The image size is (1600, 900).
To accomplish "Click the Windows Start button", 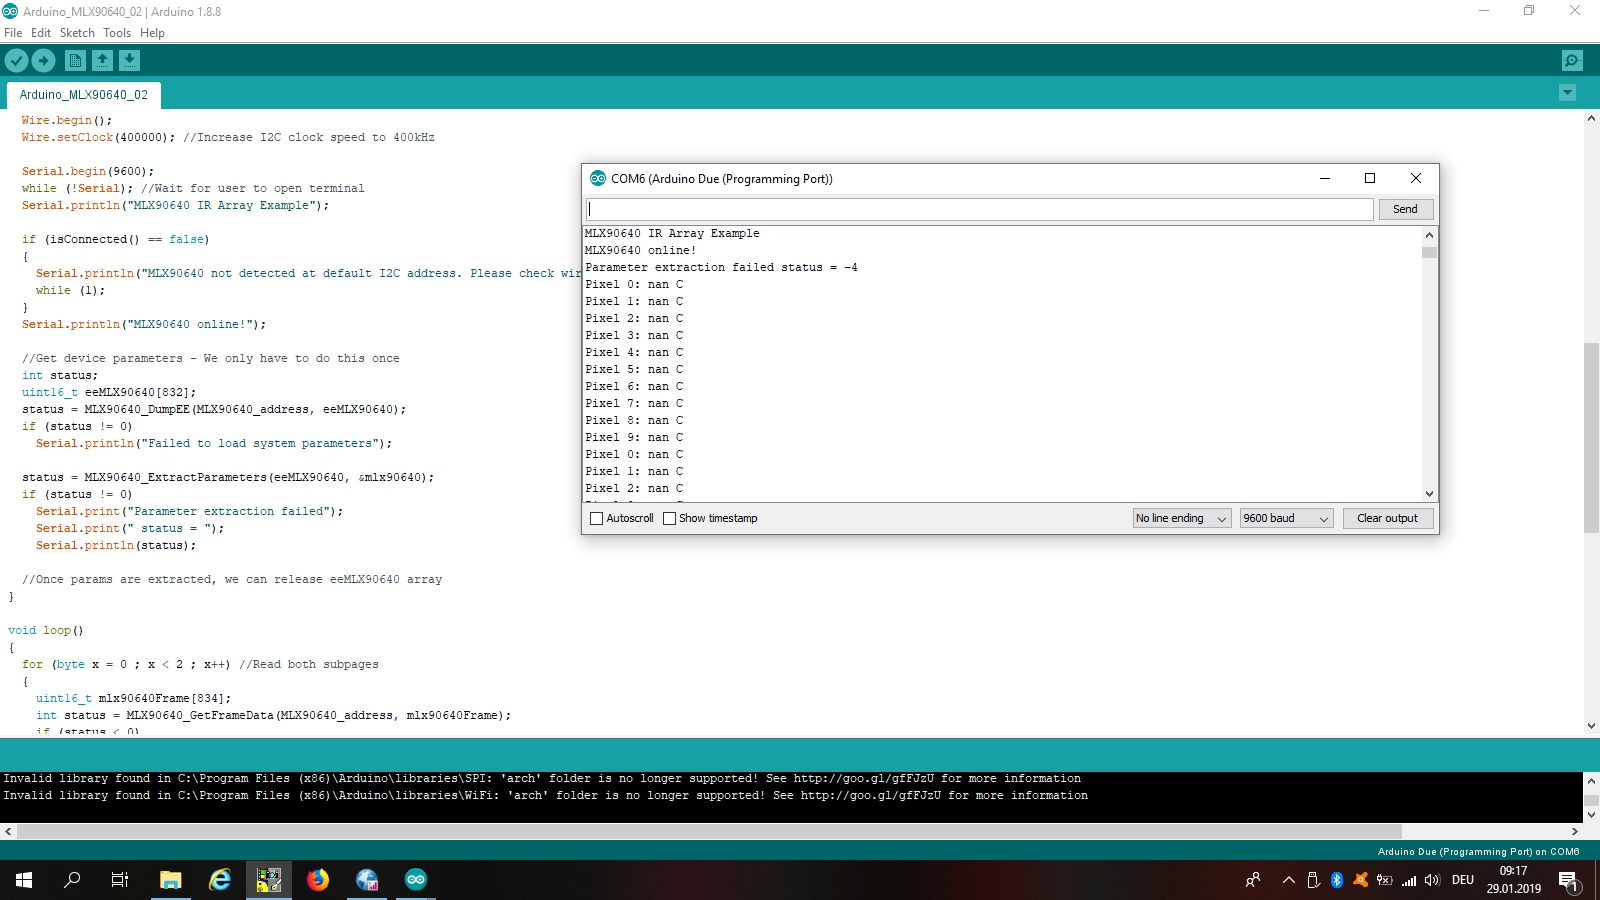I will (x=24, y=880).
